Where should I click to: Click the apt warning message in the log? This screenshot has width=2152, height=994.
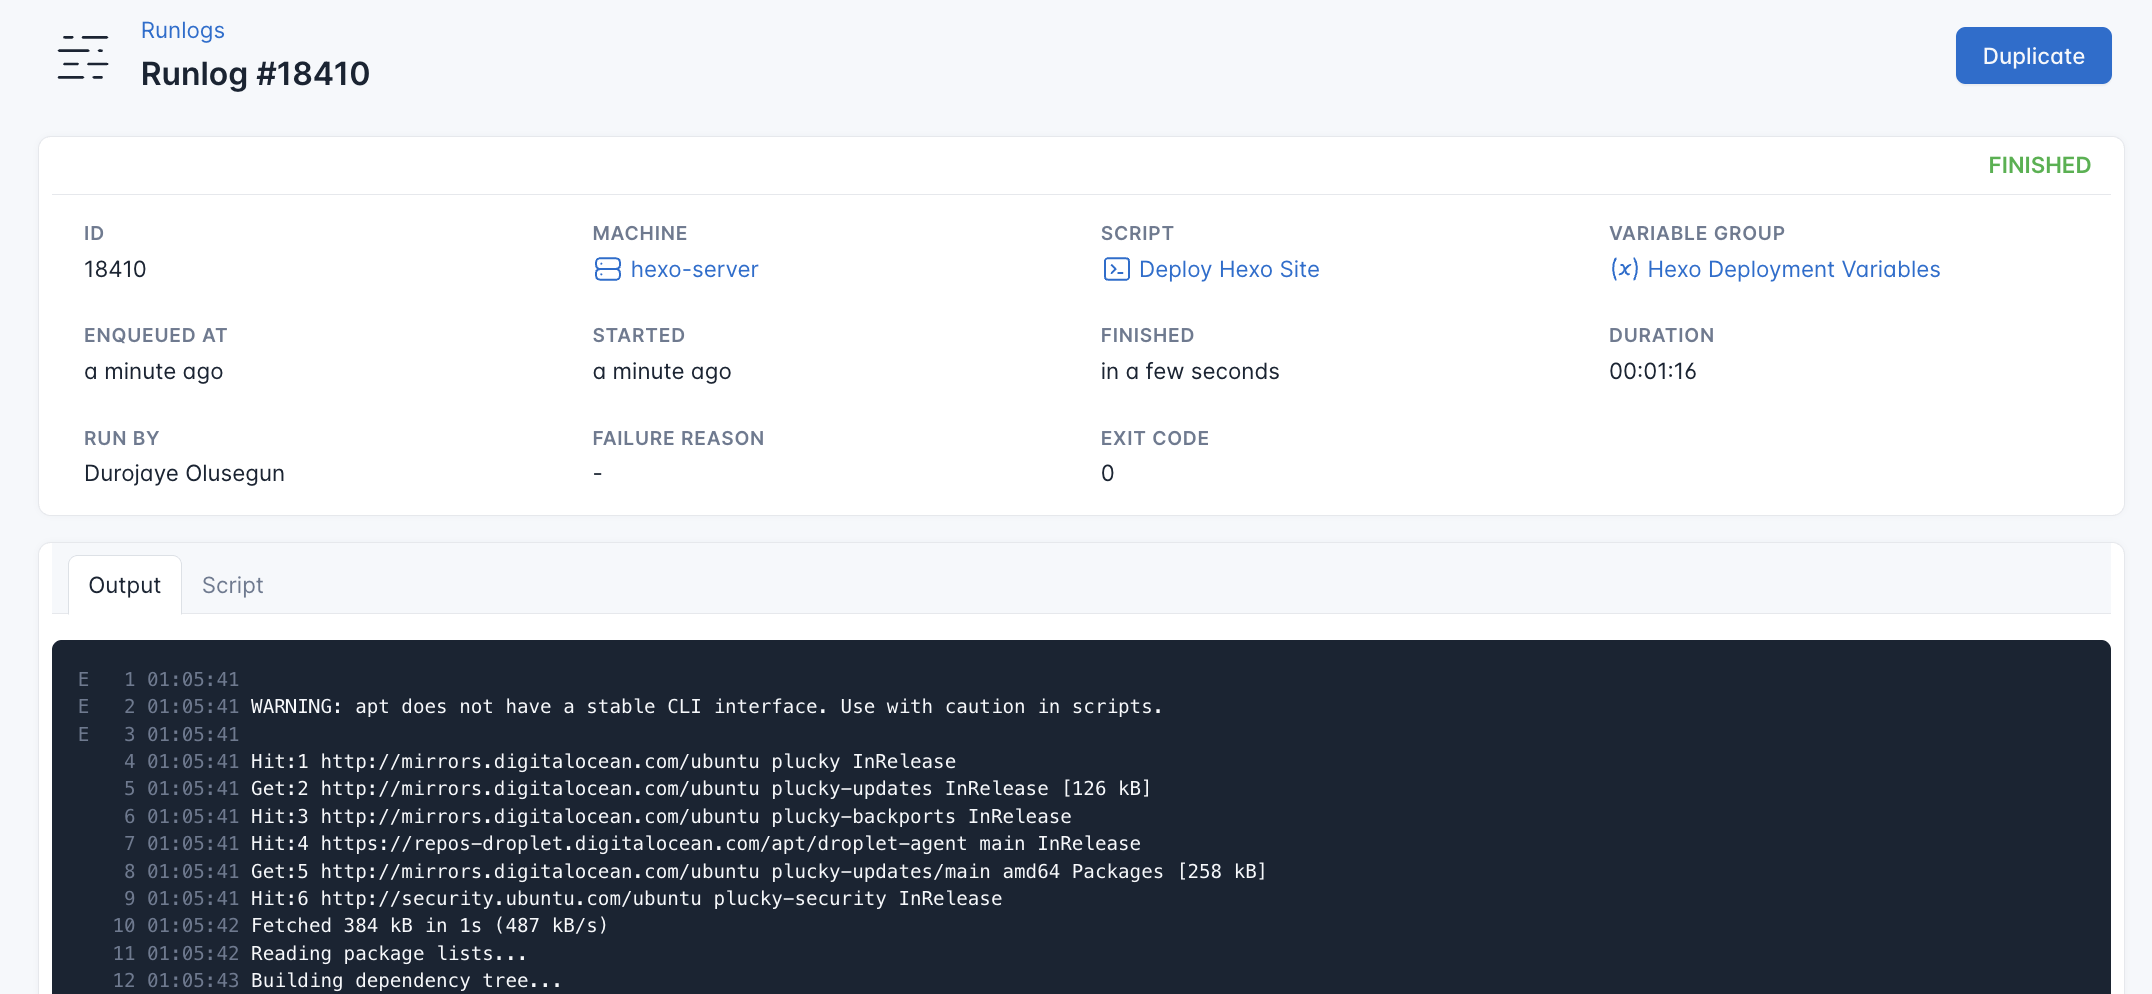[705, 706]
